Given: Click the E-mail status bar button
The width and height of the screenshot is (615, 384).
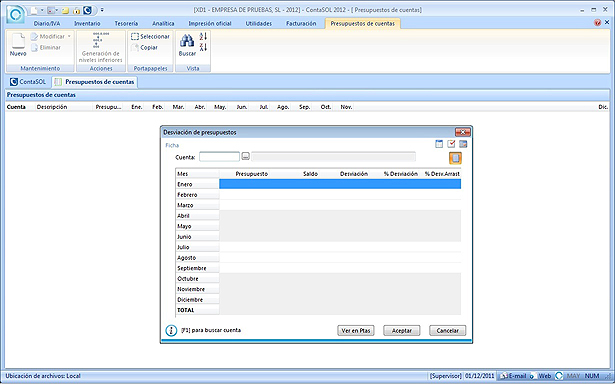Looking at the screenshot, I should pyautogui.click(x=513, y=376).
